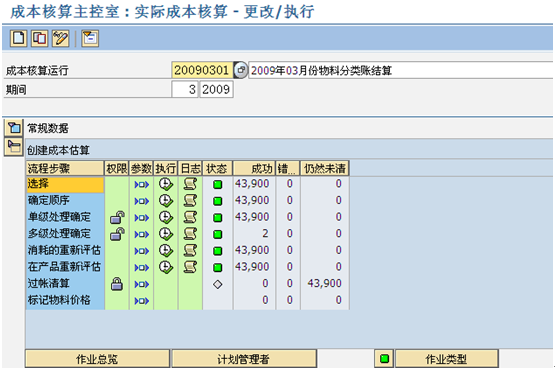Click the copy costing run toolbar icon
This screenshot has width=555, height=370.
tap(39, 38)
